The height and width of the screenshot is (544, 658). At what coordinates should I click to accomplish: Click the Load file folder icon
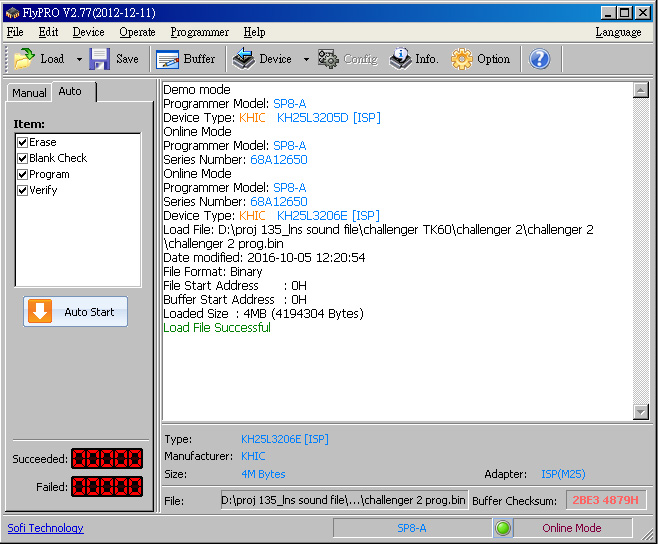[24, 59]
